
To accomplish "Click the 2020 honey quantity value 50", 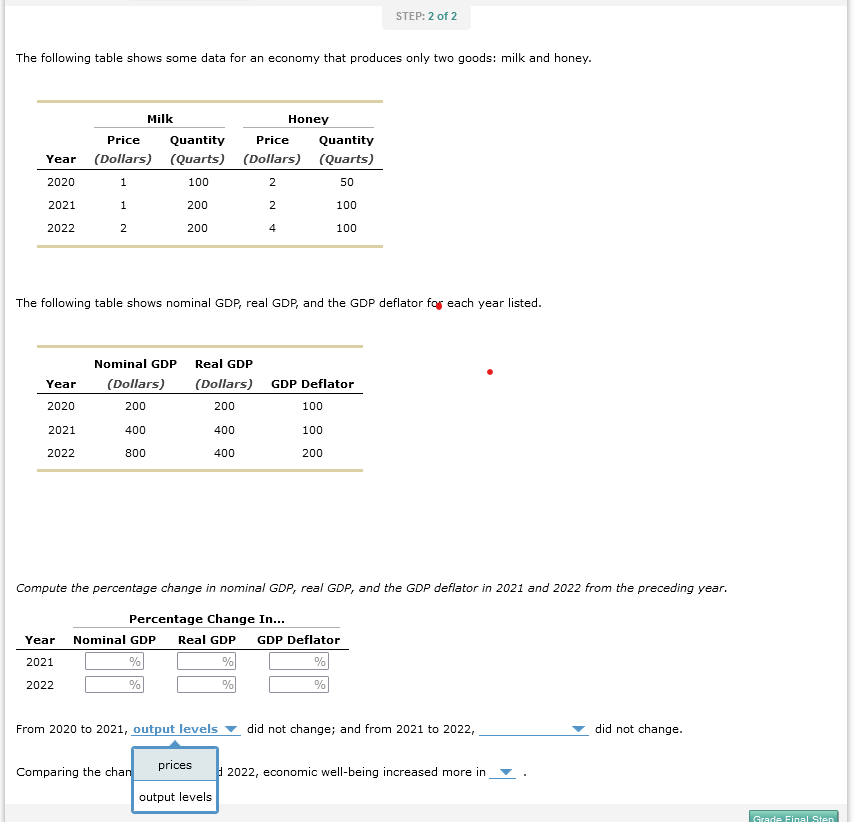I will point(347,182).
